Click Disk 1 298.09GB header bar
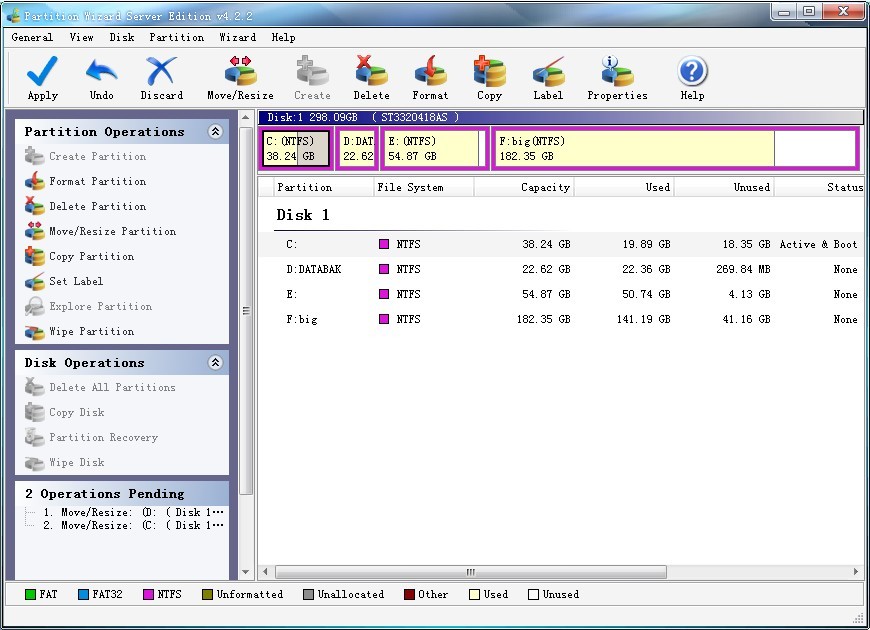 560,117
